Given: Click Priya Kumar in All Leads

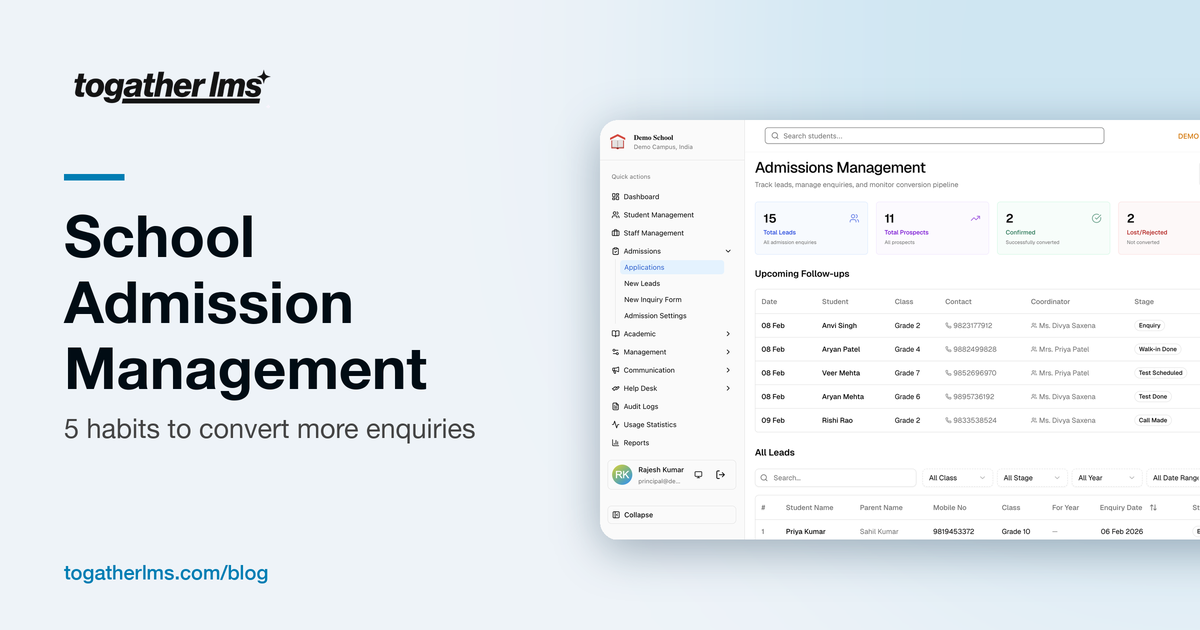Looking at the screenshot, I should (x=806, y=532).
